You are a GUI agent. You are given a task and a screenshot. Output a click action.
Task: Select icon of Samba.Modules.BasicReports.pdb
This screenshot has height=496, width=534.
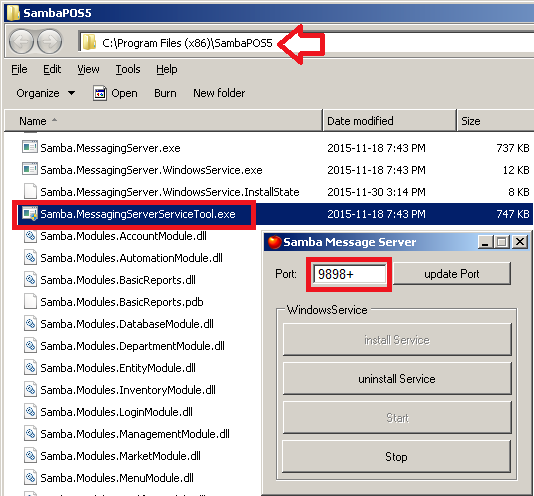tap(30, 301)
